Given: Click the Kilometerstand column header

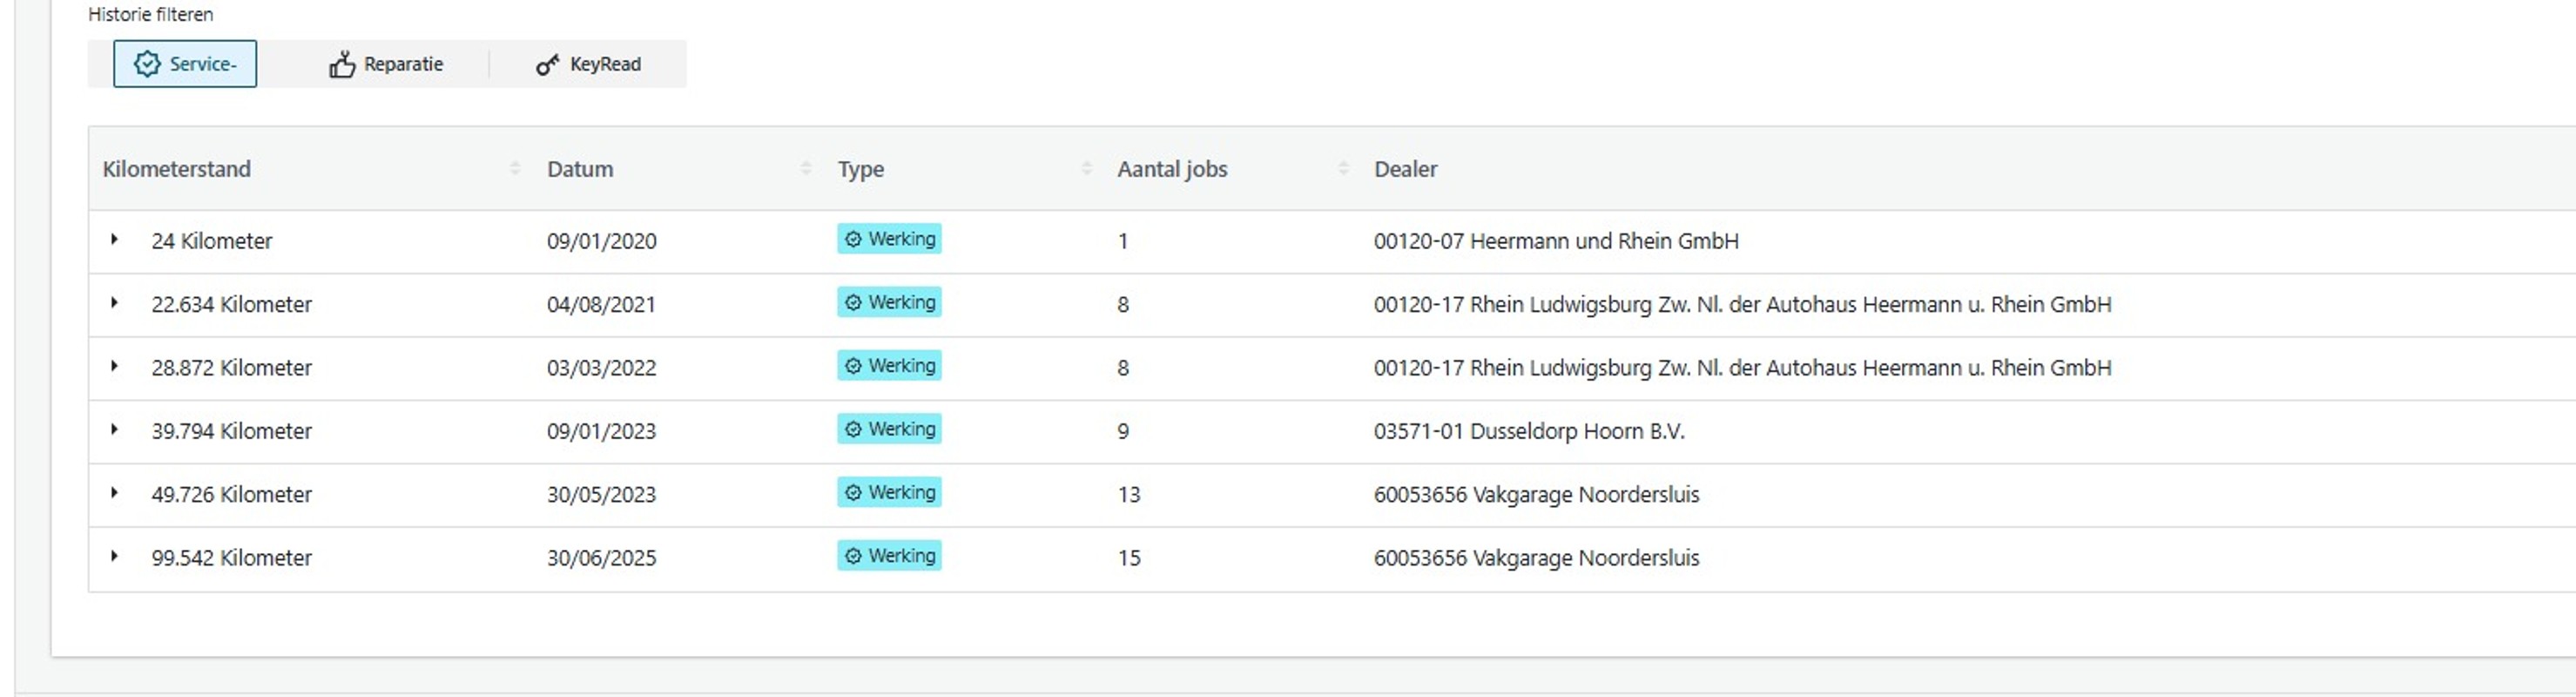Looking at the screenshot, I should 177,169.
